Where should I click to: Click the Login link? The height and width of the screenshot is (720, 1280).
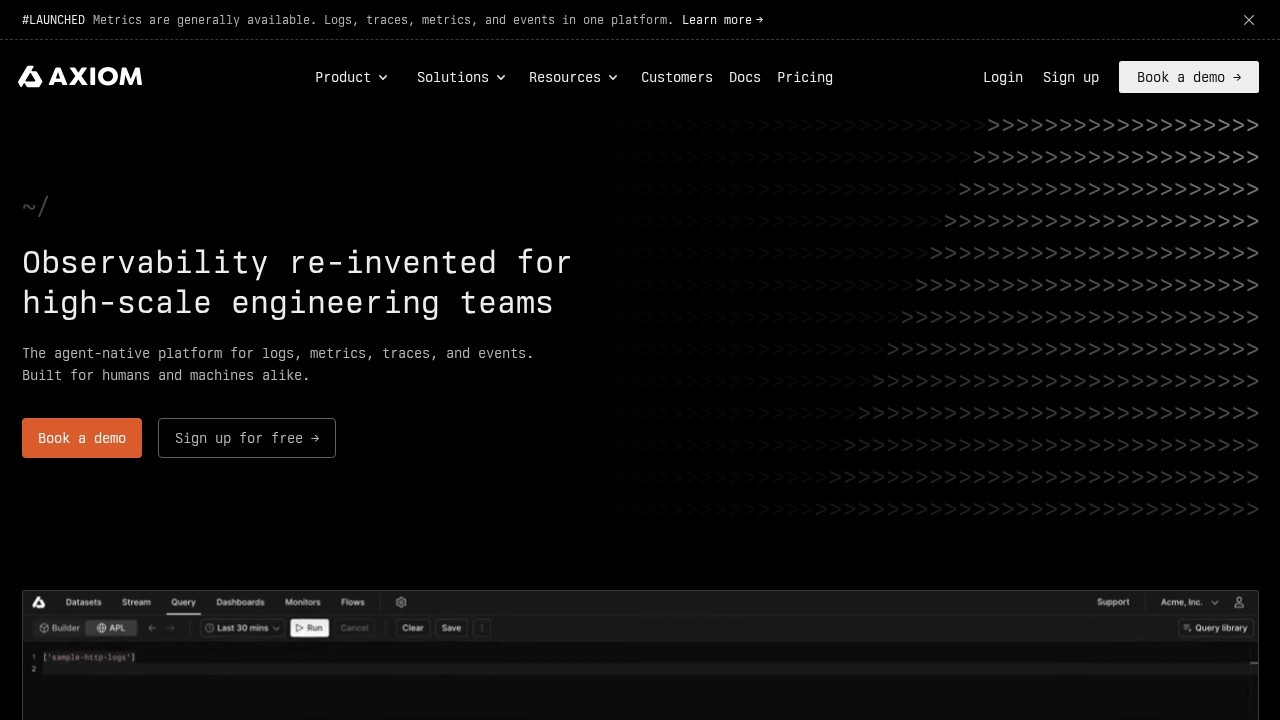coord(1003,77)
